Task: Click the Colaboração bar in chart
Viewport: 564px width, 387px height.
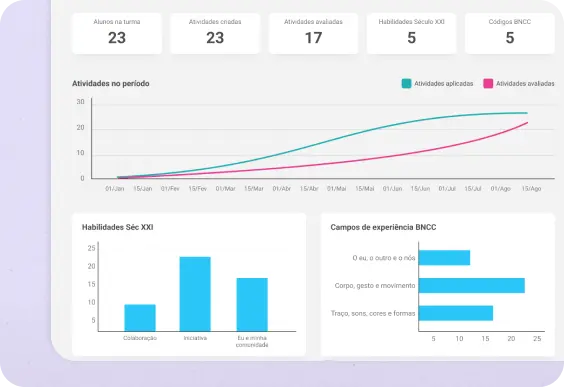Action: tap(140, 318)
